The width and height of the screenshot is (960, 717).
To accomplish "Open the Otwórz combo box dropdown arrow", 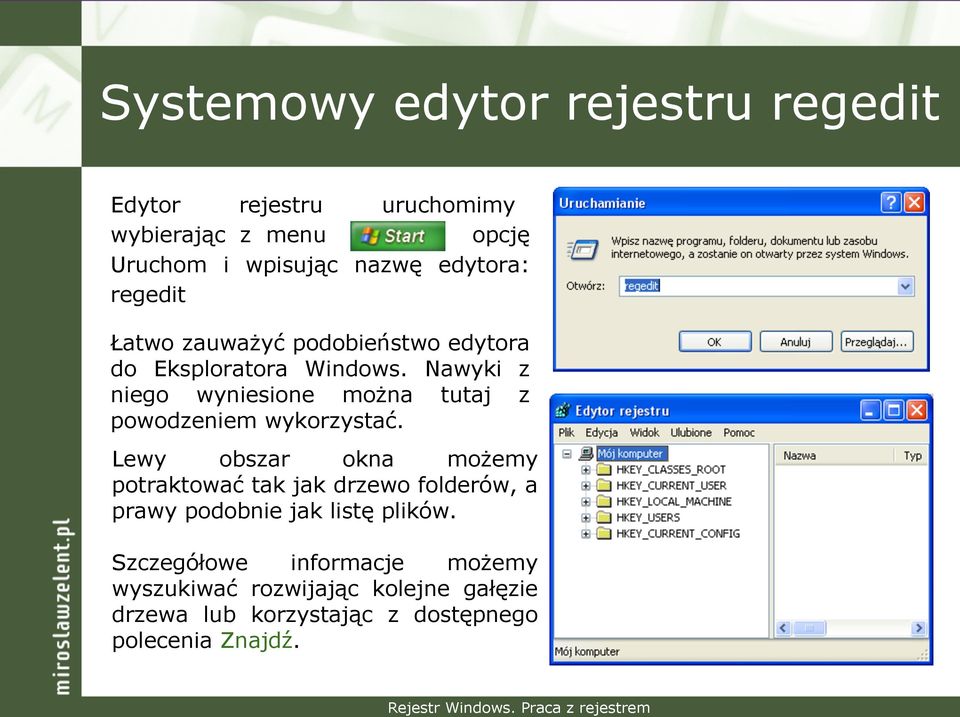I will click(x=906, y=286).
